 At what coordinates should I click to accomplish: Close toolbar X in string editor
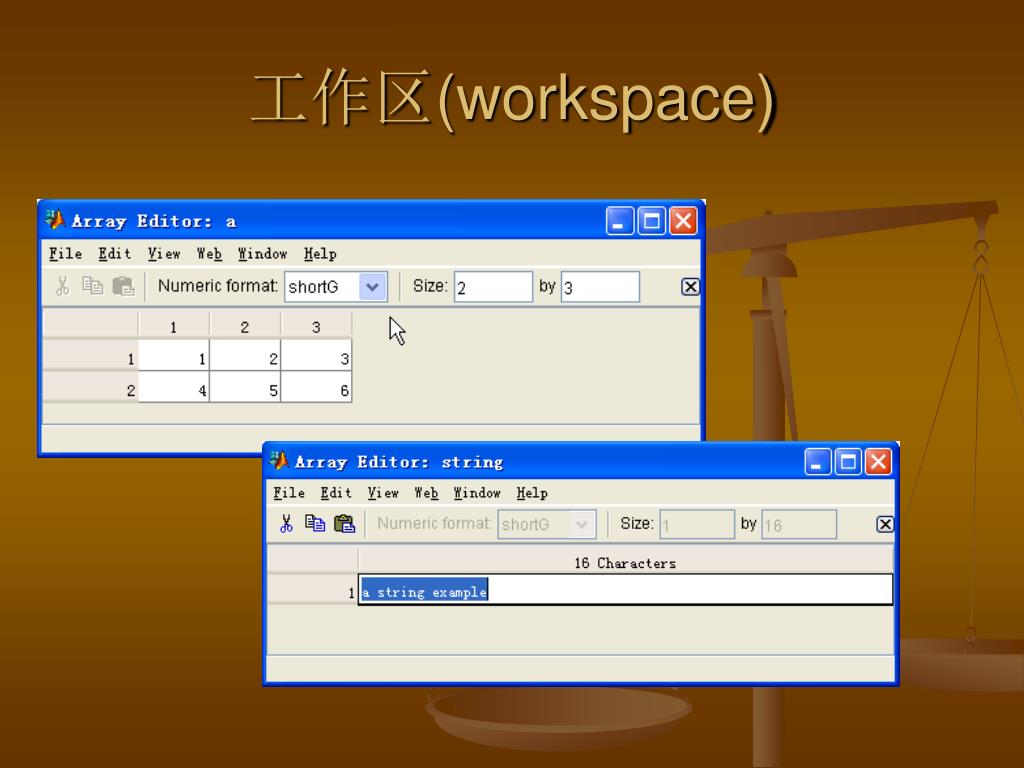(x=885, y=524)
